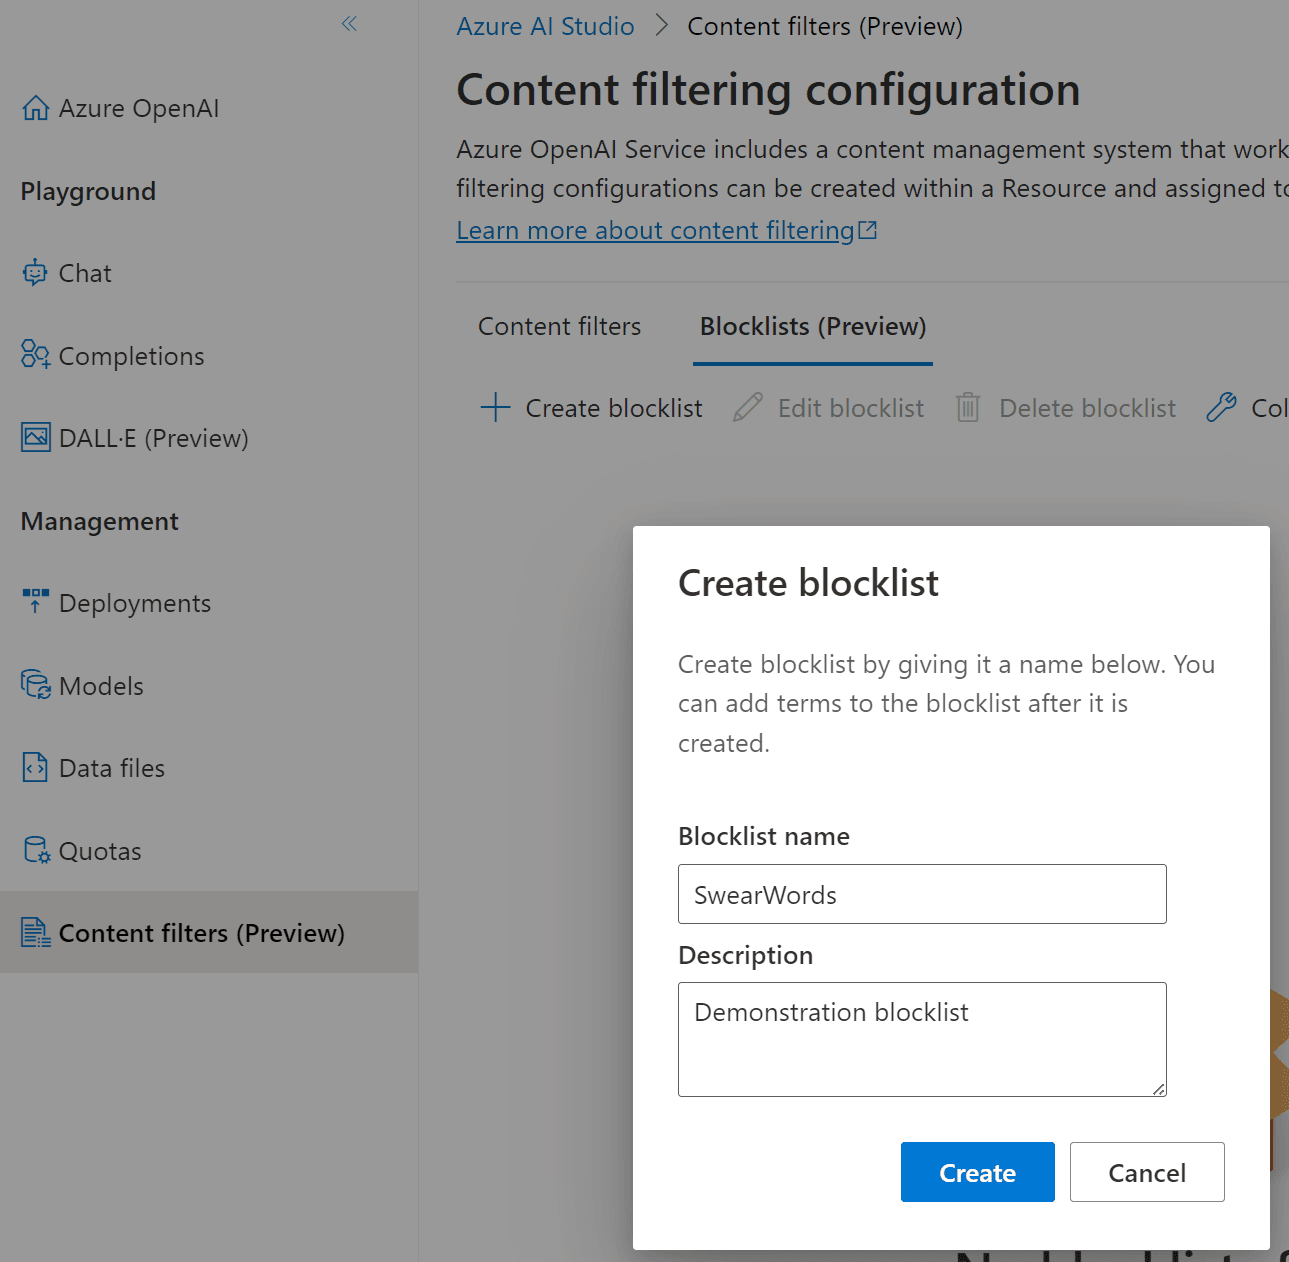Screen dimensions: 1289x1262
Task: Navigate to Deployments
Action: tap(116, 603)
